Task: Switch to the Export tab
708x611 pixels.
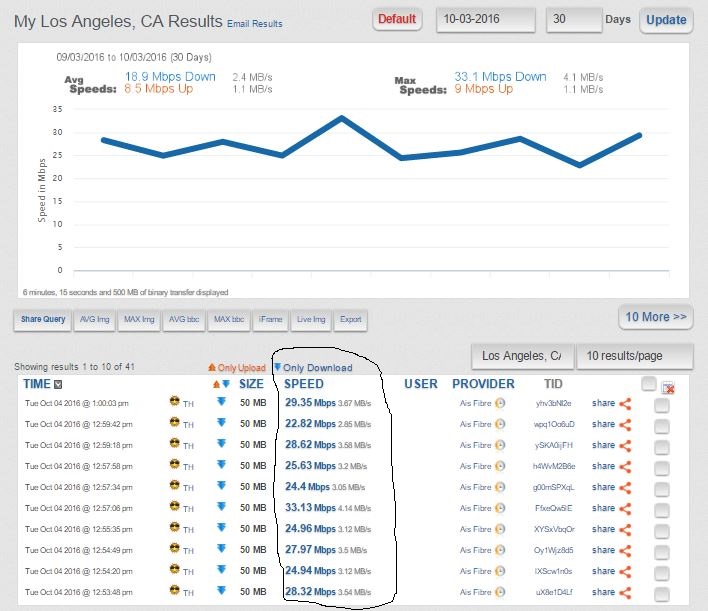Action: point(350,319)
